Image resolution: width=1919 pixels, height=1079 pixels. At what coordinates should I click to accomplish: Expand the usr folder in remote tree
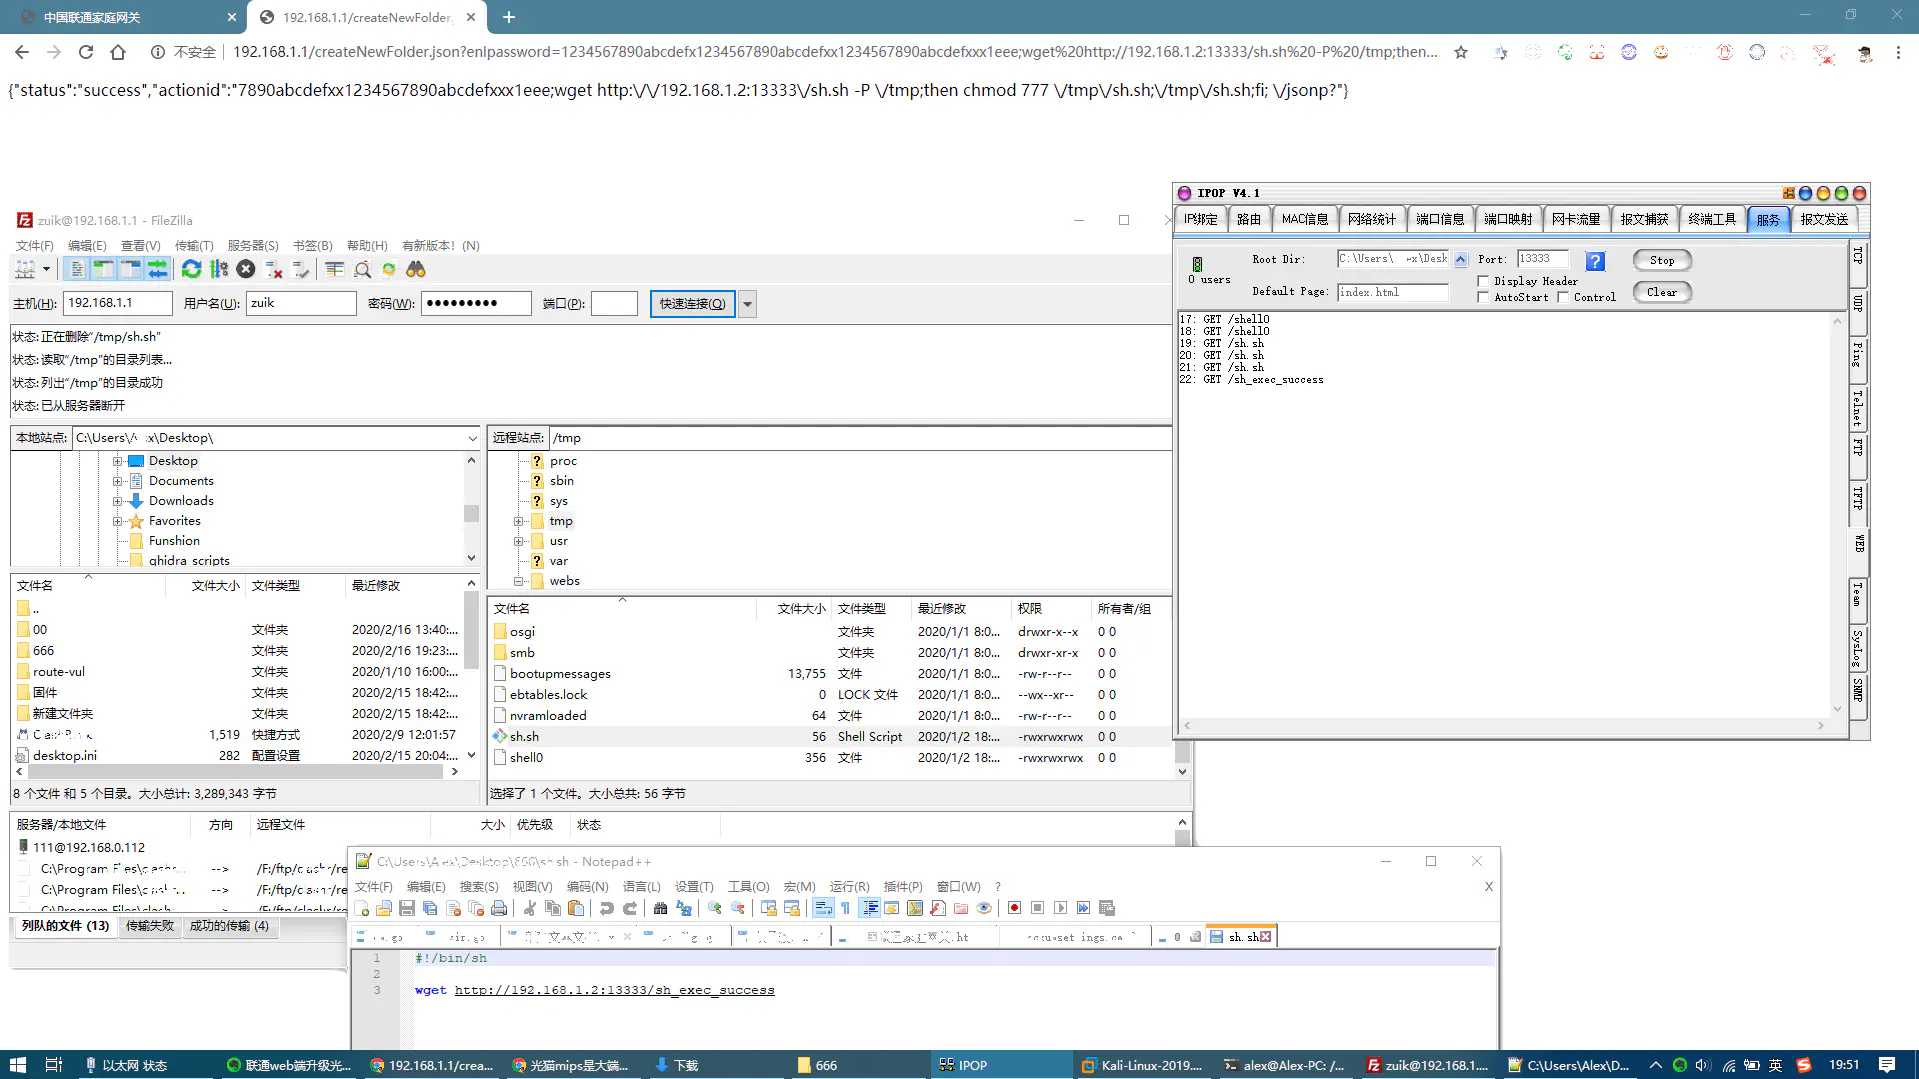pos(518,541)
